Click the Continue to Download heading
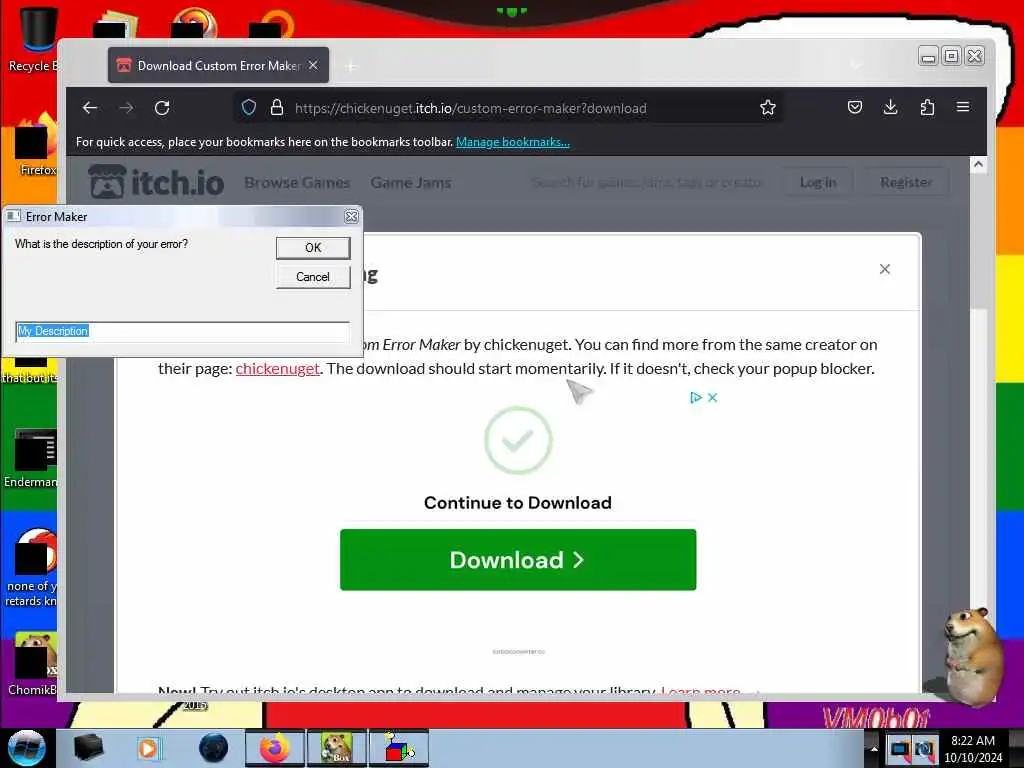Screen dimensions: 1024x768 (518, 503)
